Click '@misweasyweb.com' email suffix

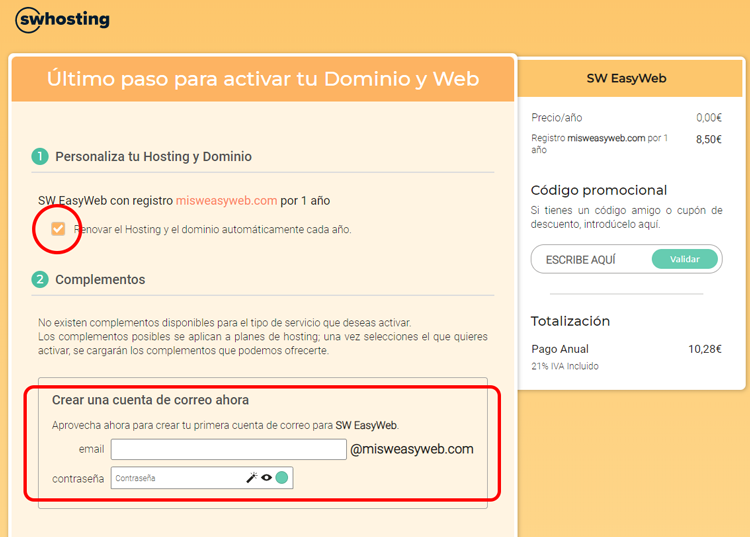pyautogui.click(x=412, y=449)
